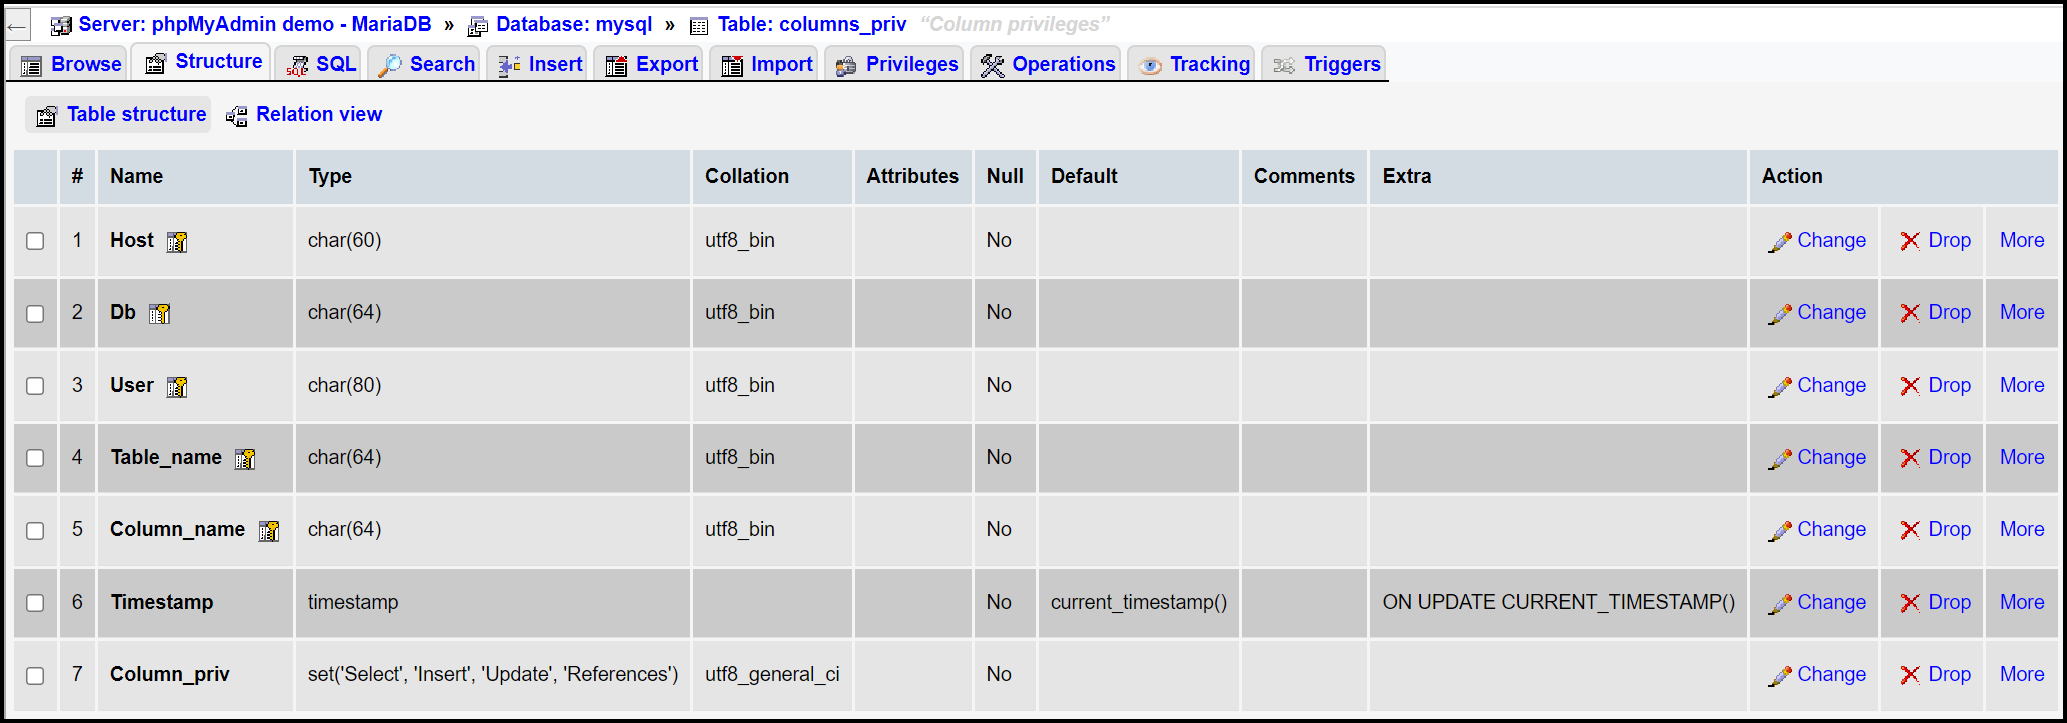Click the red X Drop icon on User row
2067x723 pixels.
(1913, 385)
